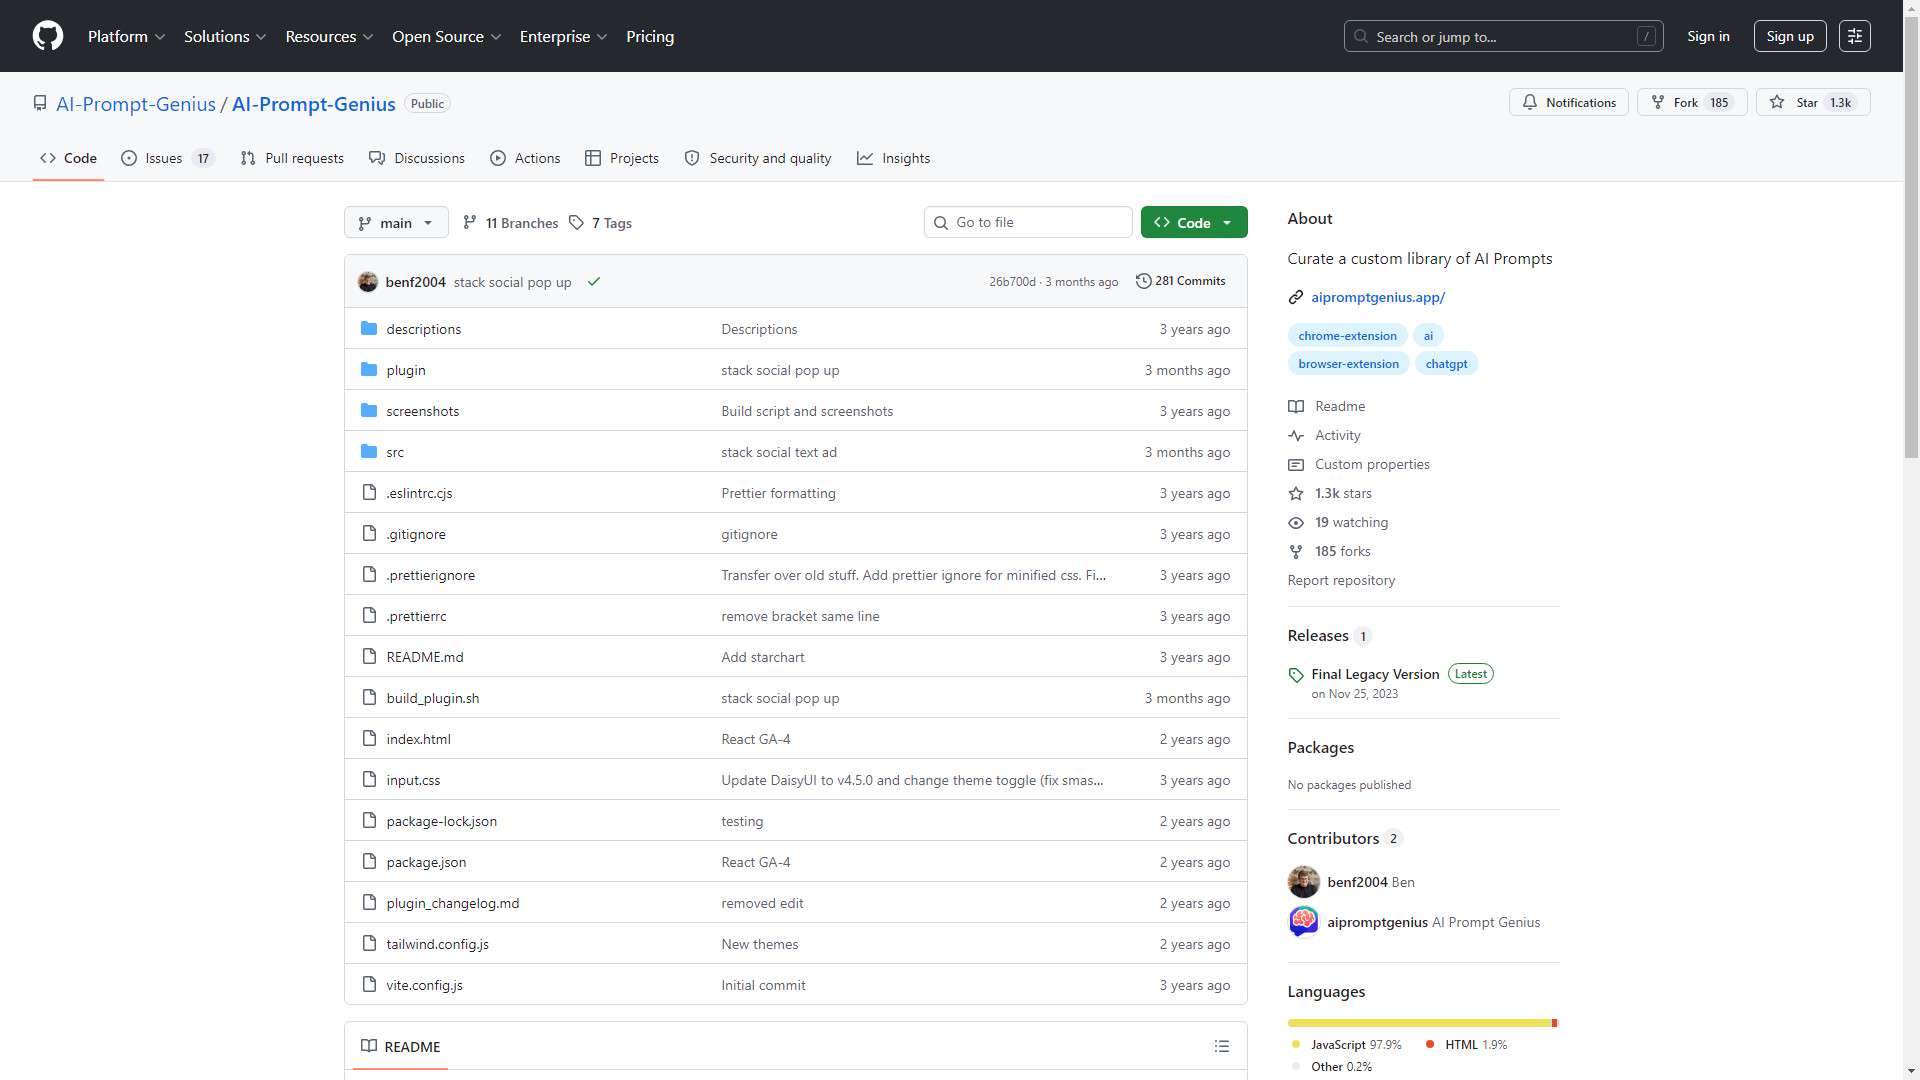Click the repository icon before AI-Prompt-Genius owner

tap(40, 104)
